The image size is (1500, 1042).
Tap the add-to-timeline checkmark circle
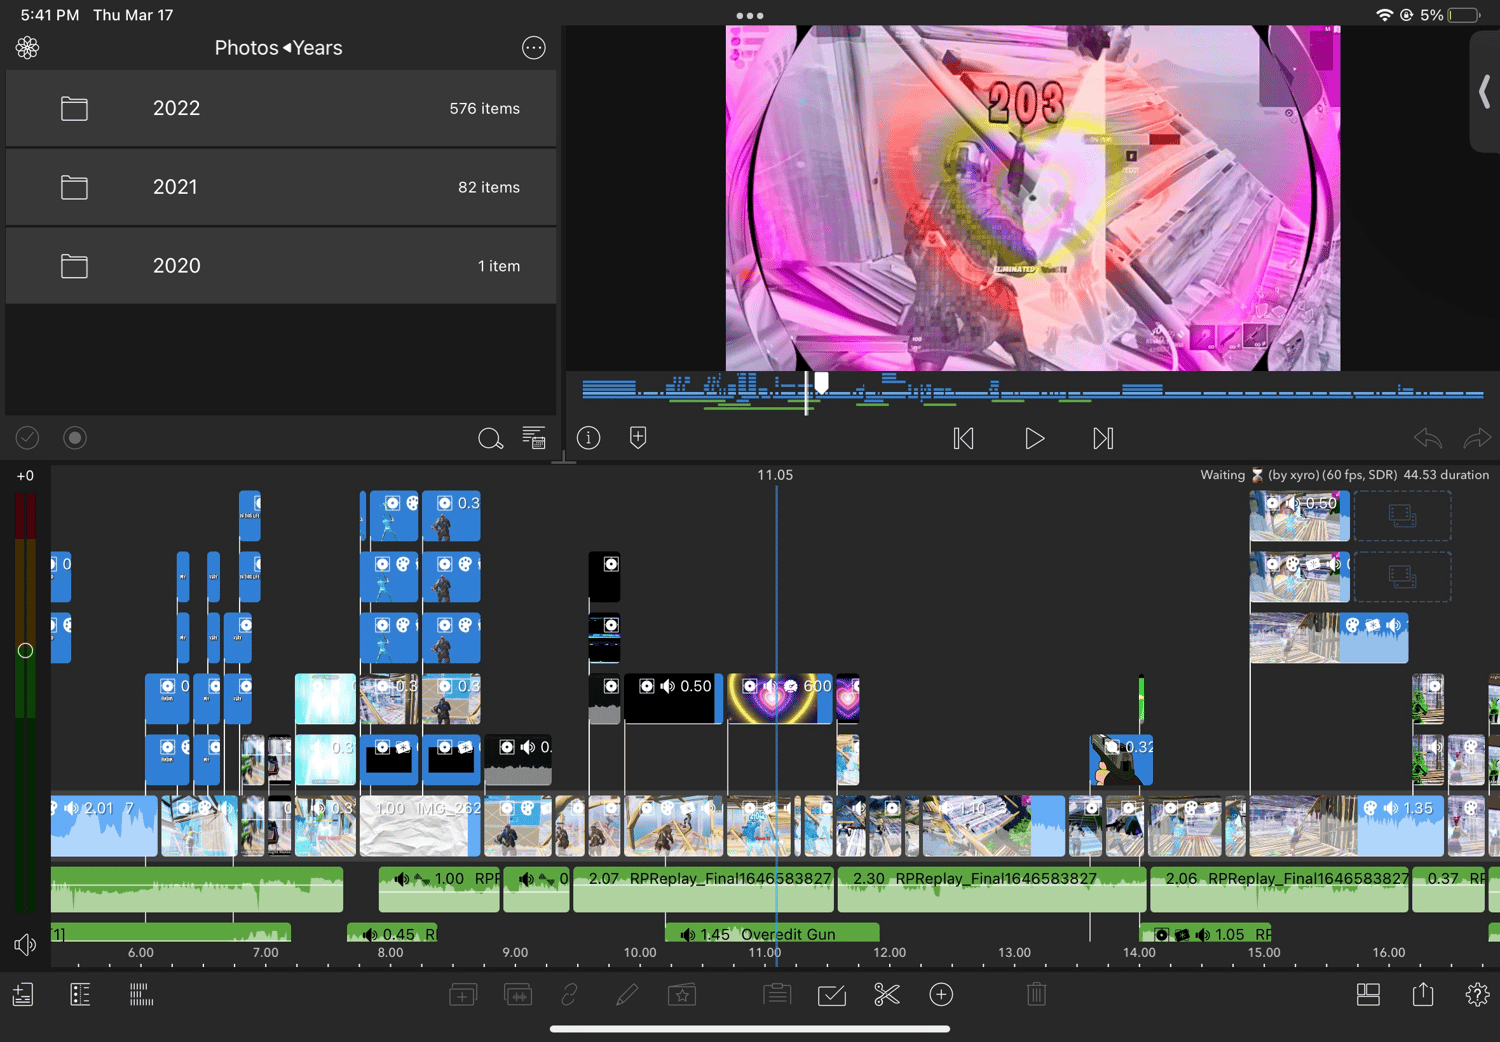(27, 438)
